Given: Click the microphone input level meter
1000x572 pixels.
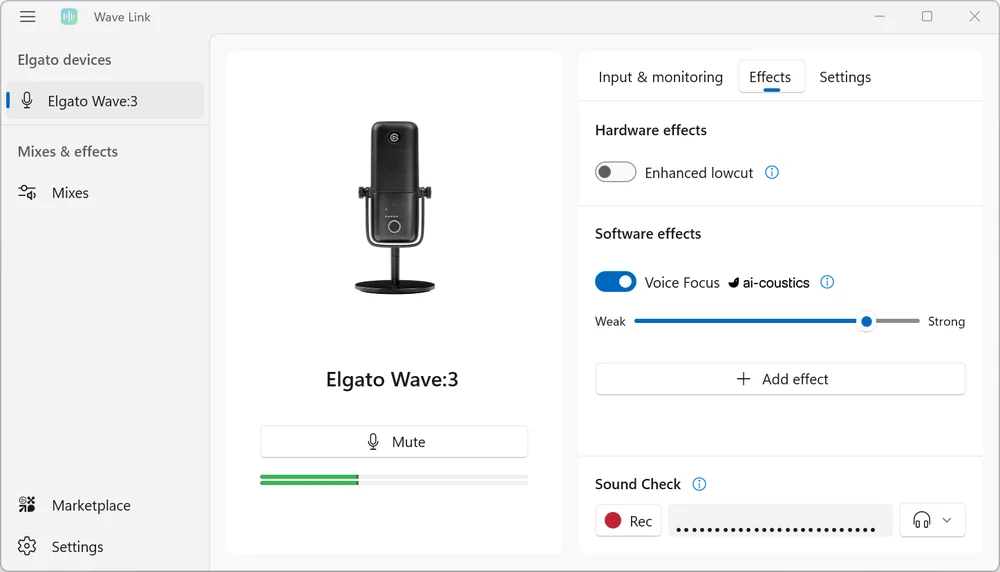Looking at the screenshot, I should pyautogui.click(x=393, y=480).
